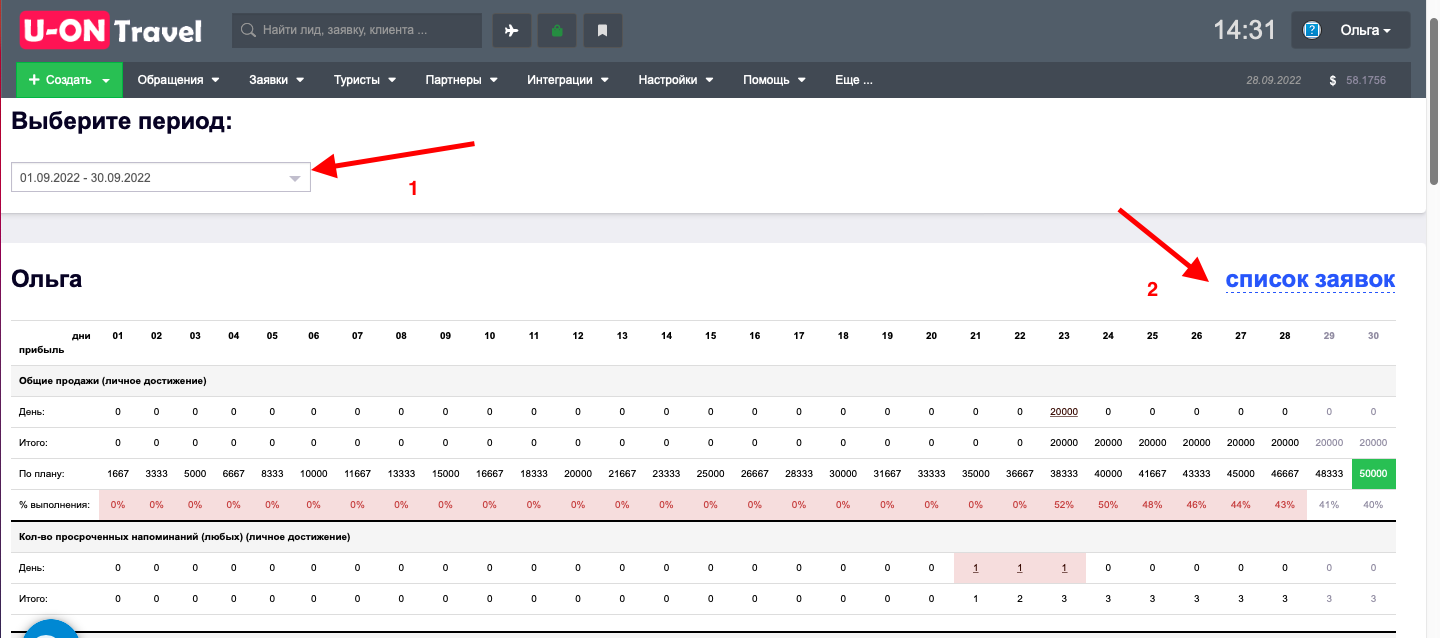Open the Ольга user account dropdown
The width and height of the screenshot is (1440, 638).
click(1351, 30)
